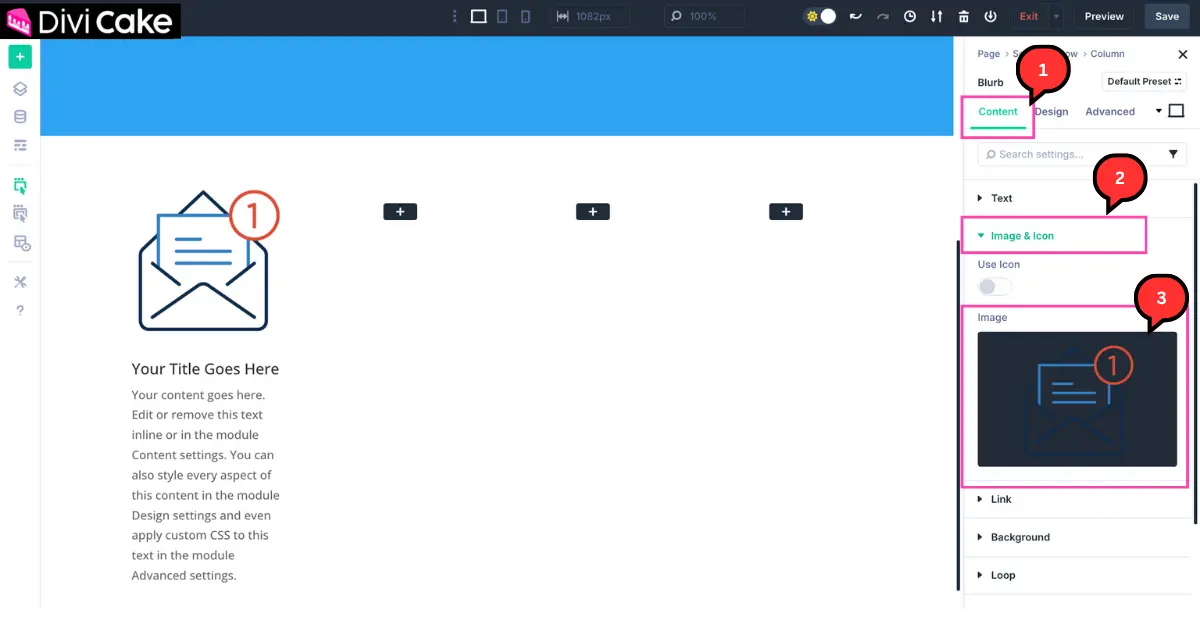1200x630 pixels.
Task: Close the Blurb settings panel
Action: pos(1183,55)
